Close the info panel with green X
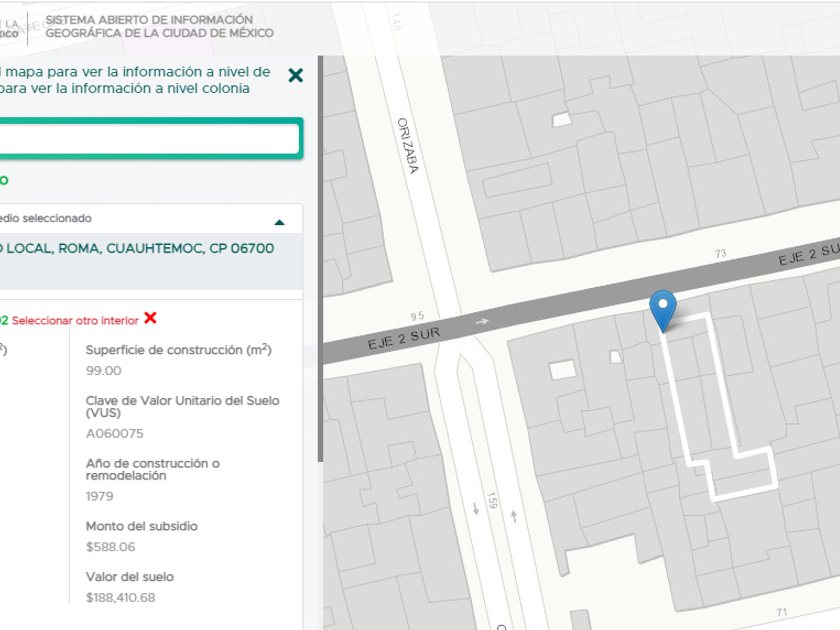 click(x=295, y=75)
